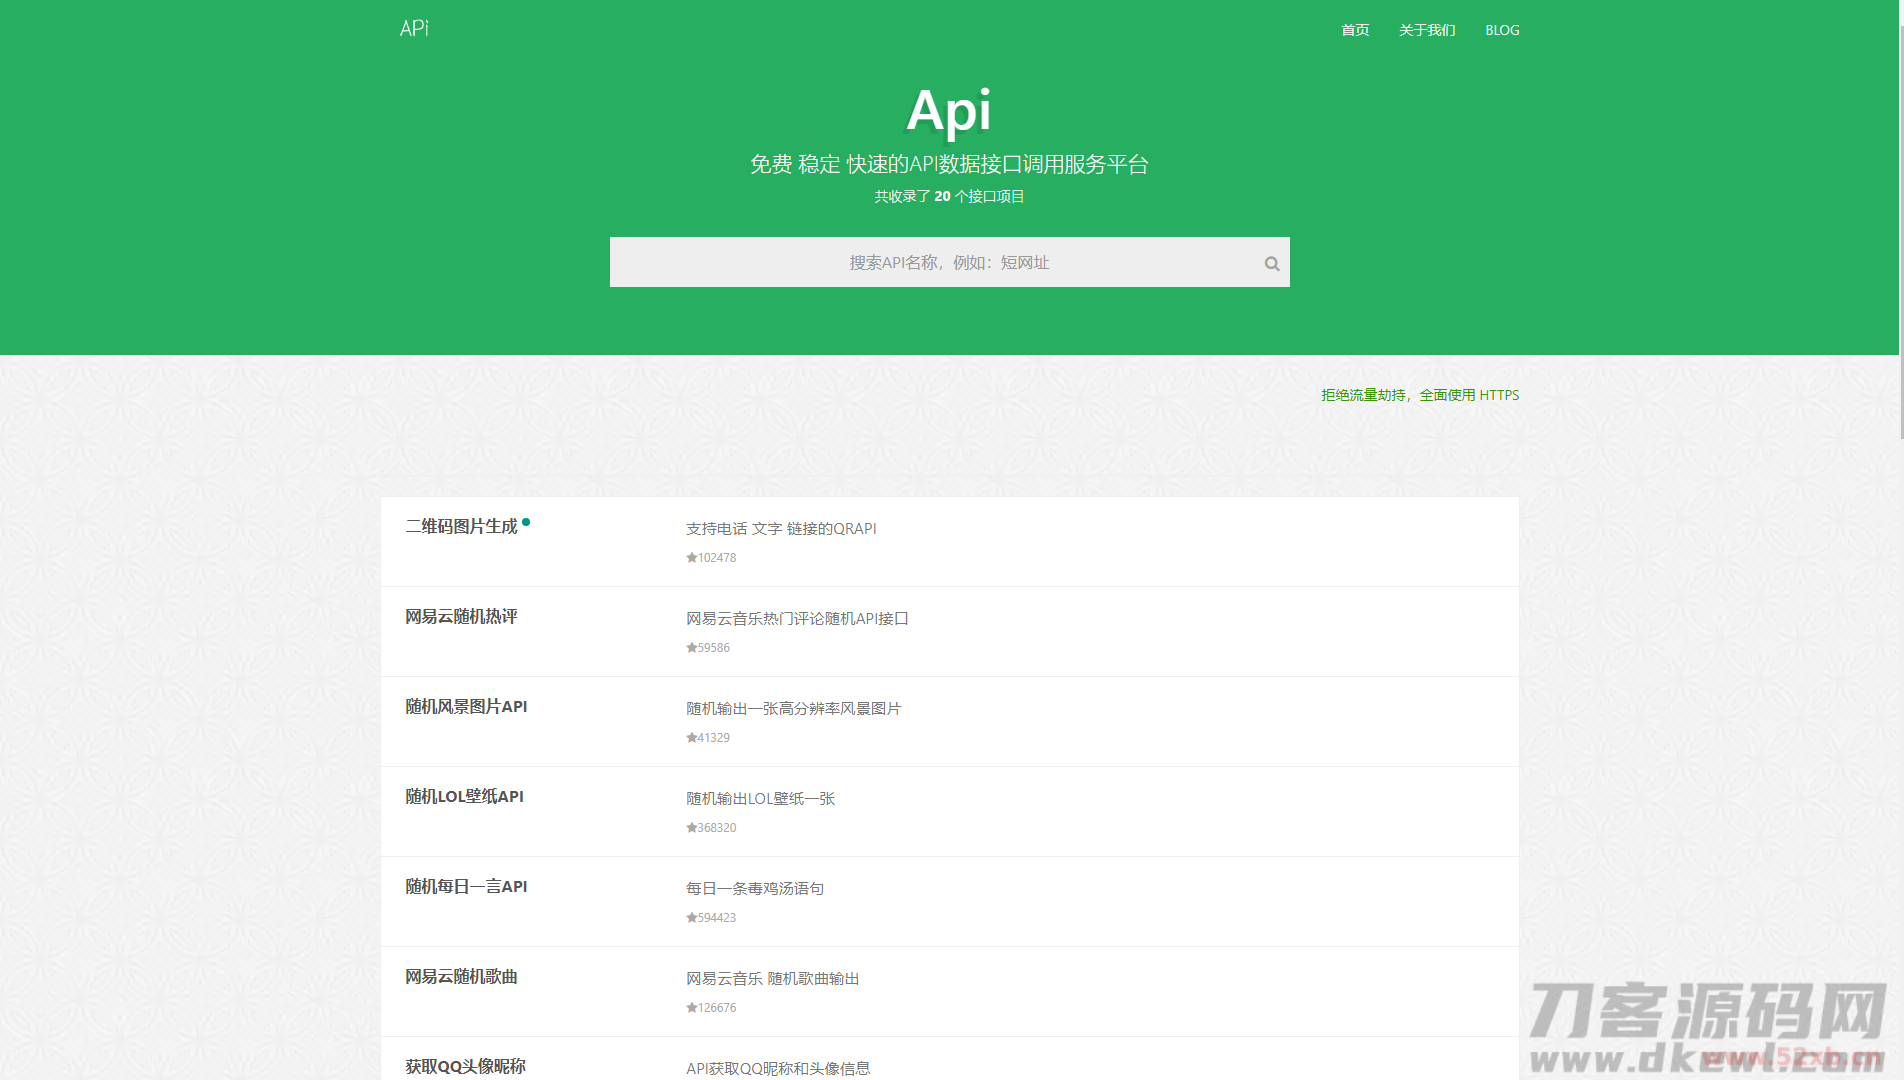
Task: Click the star icon beside 102478
Action: click(x=690, y=558)
